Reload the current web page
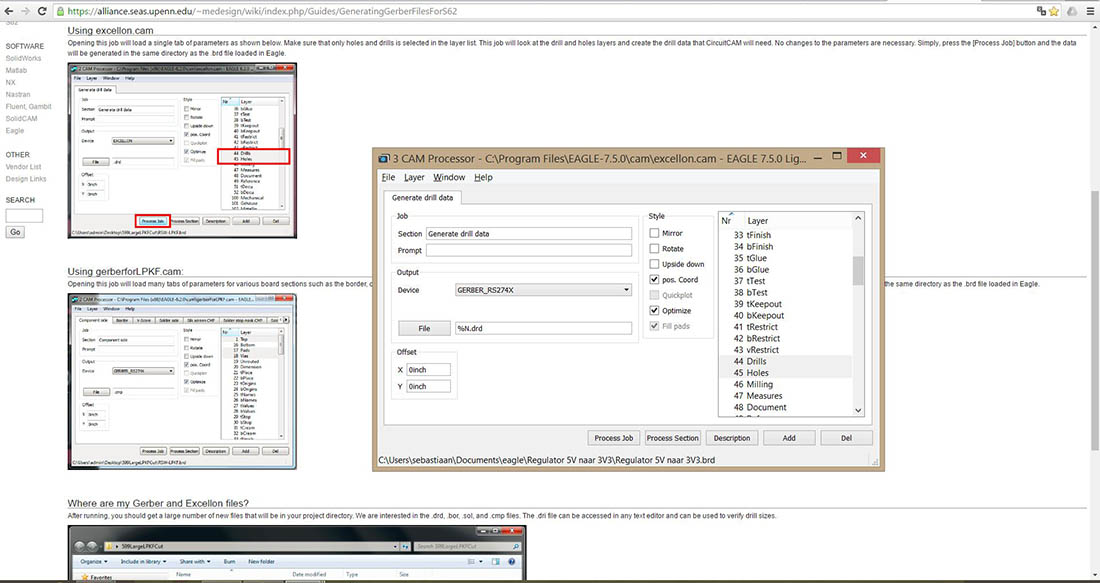This screenshot has height=583, width=1100. click(43, 11)
